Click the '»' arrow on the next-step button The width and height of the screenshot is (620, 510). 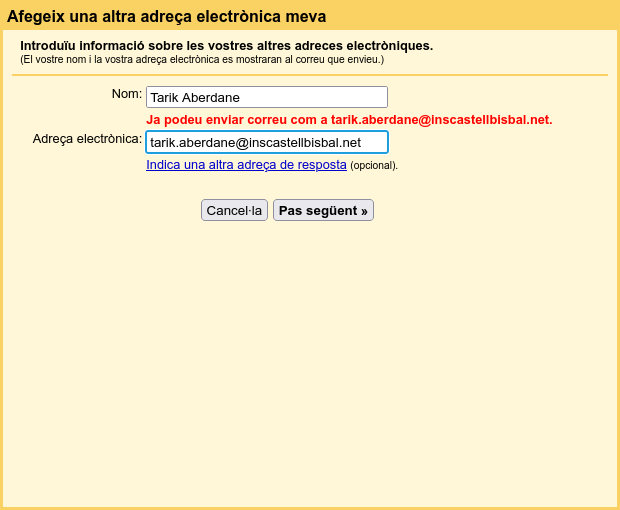[365, 211]
